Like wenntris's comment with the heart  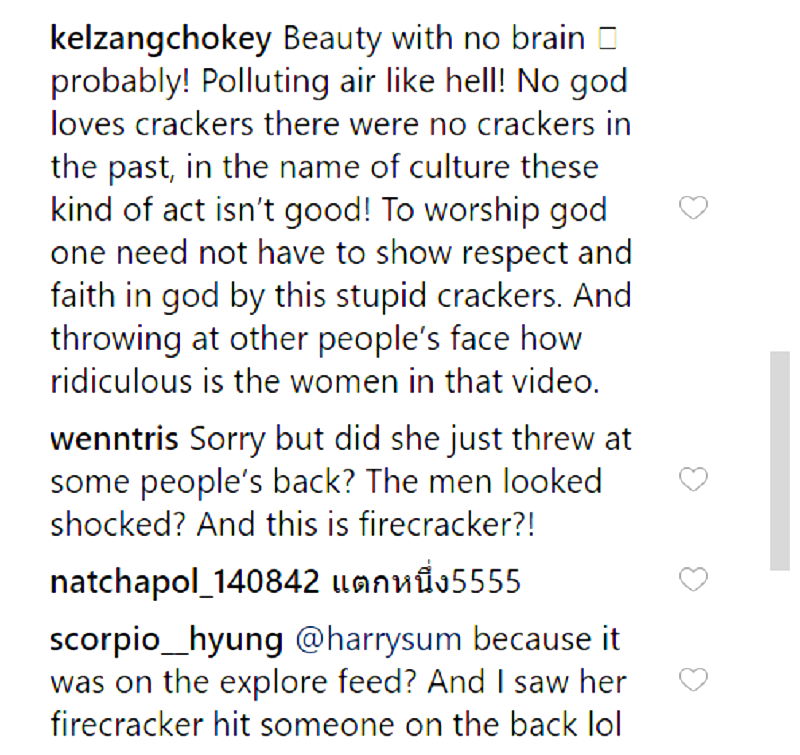(x=693, y=481)
